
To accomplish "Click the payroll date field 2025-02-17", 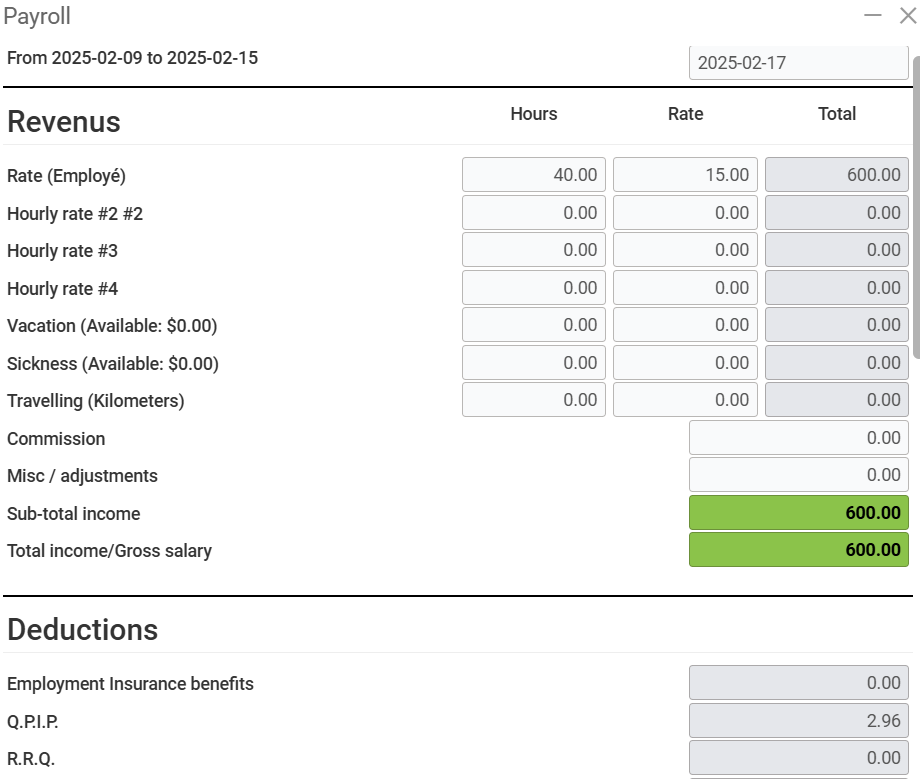I will point(797,63).
